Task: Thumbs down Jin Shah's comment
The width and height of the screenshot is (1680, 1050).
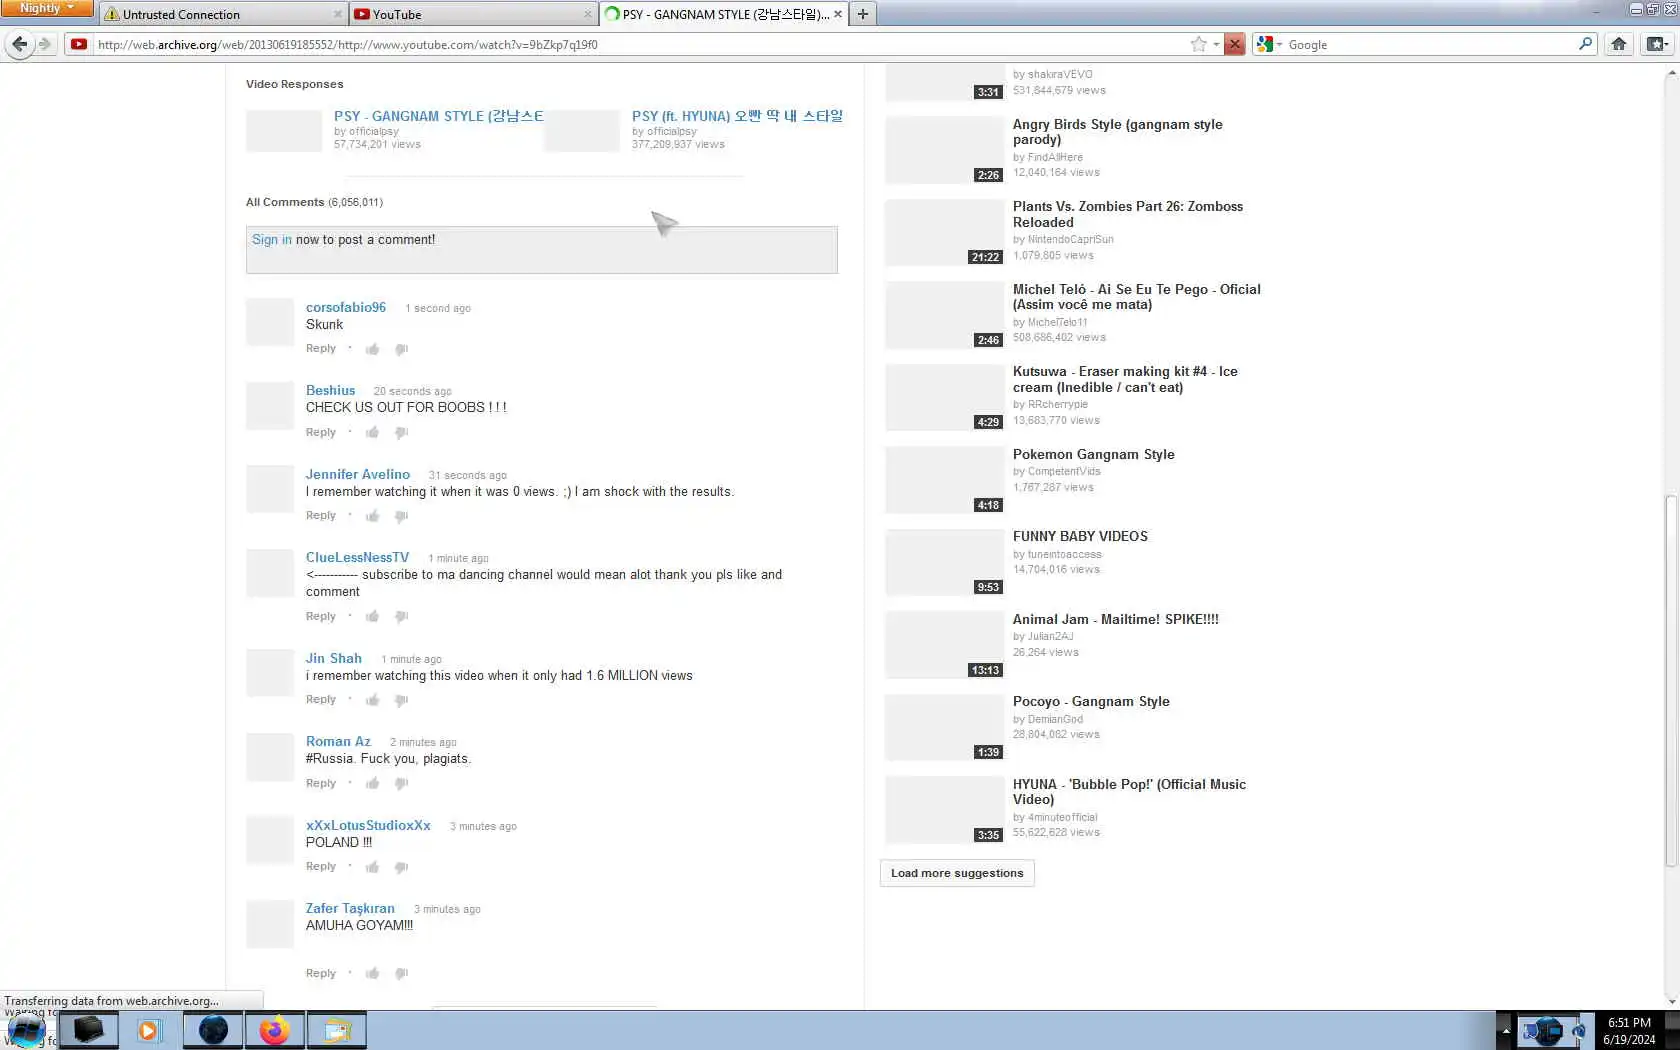Action: click(x=401, y=700)
